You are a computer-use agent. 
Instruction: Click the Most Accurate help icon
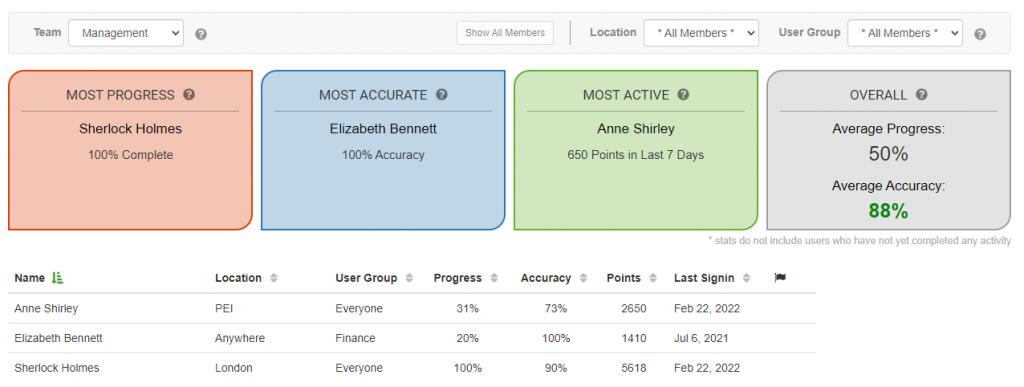(x=441, y=95)
